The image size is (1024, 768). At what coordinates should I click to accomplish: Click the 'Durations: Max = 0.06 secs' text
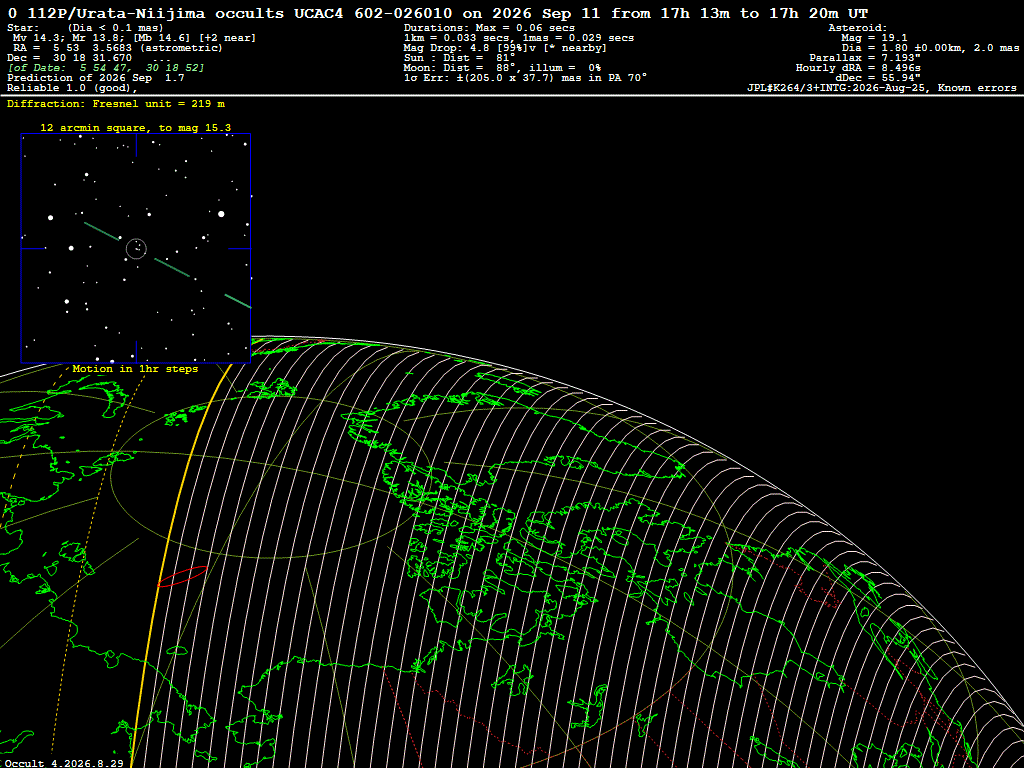[x=489, y=27]
